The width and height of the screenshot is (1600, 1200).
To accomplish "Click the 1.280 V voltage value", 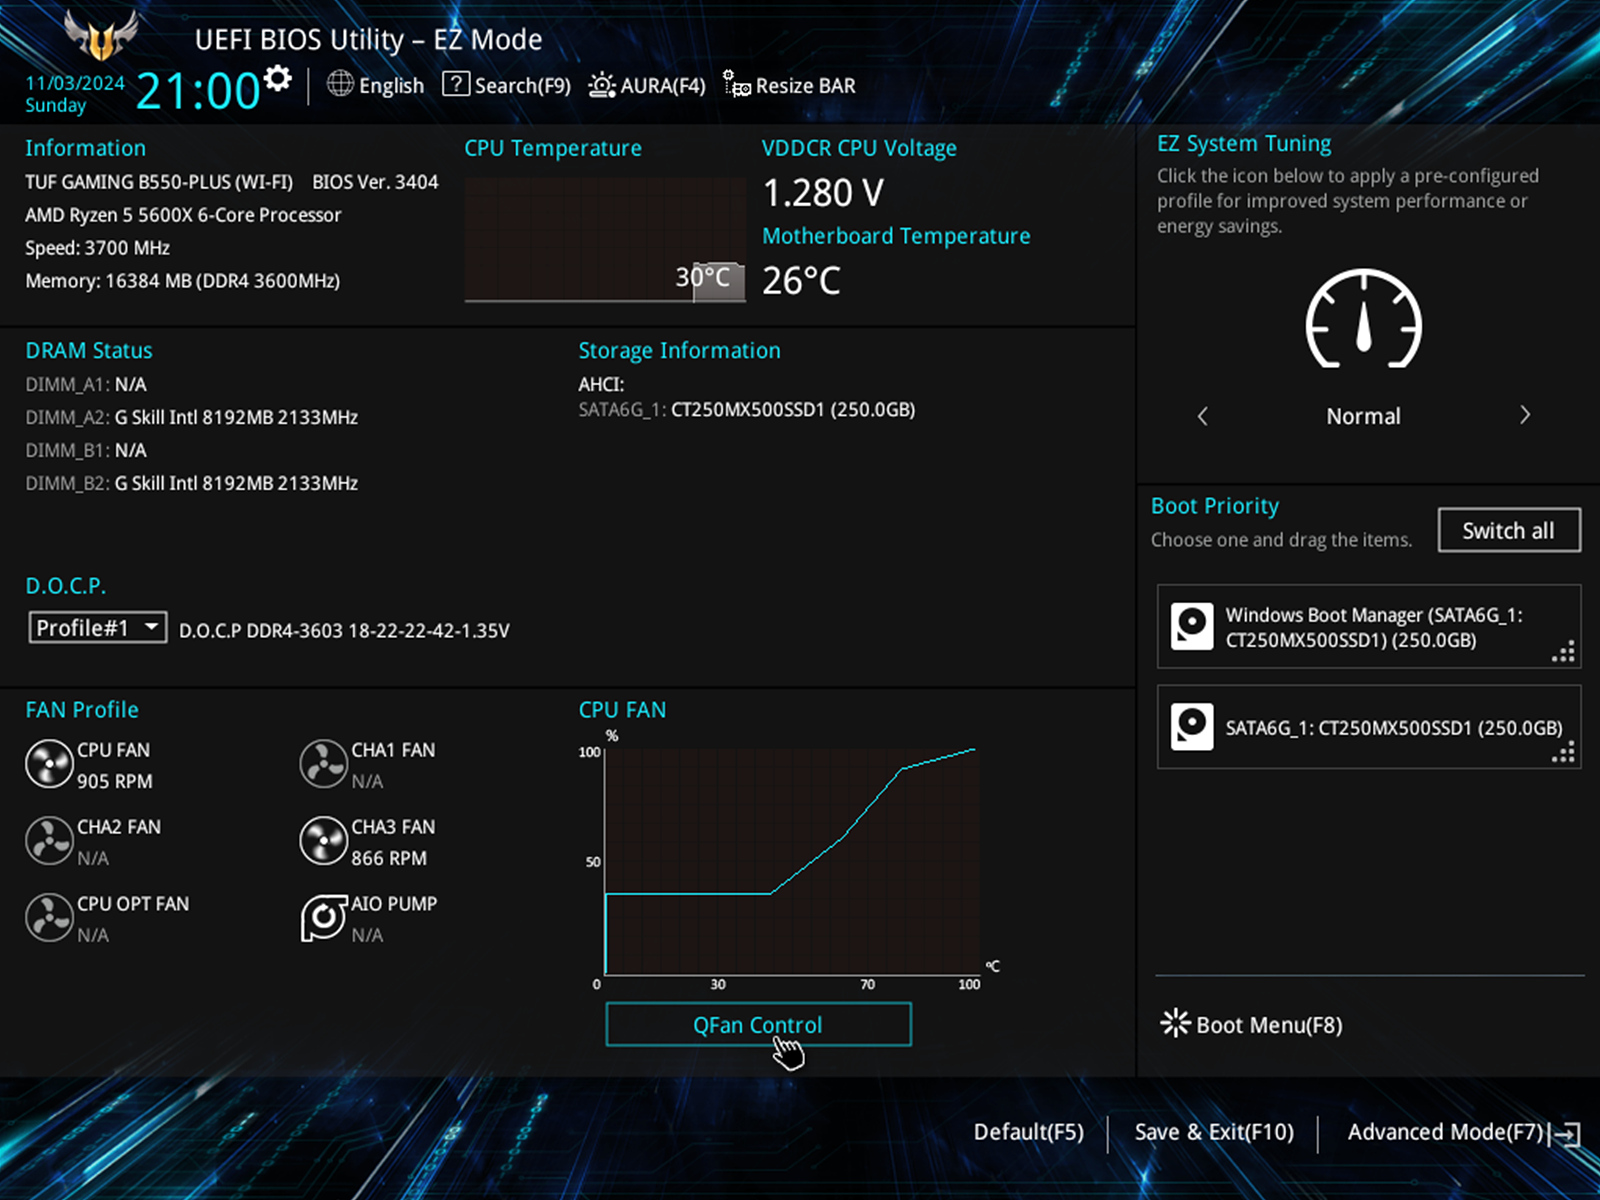I will (x=823, y=192).
